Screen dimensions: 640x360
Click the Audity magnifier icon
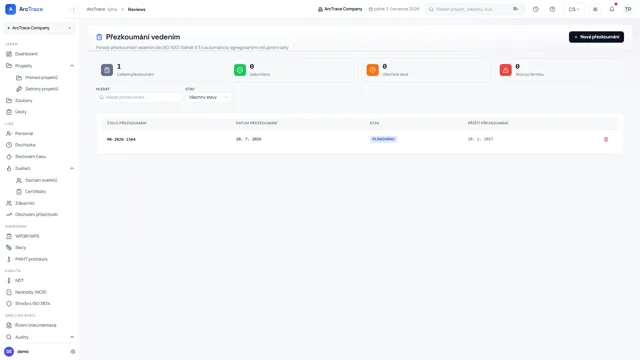(9, 337)
